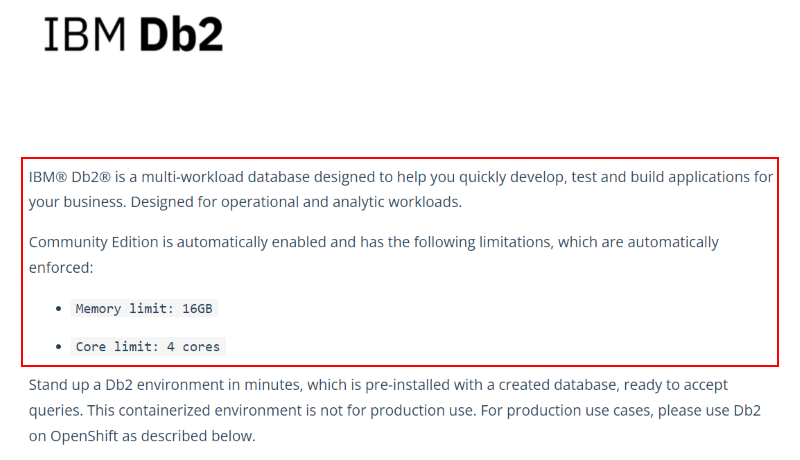The width and height of the screenshot is (800, 460).
Task: Click the word 'enforced:'
Action: (x=61, y=268)
